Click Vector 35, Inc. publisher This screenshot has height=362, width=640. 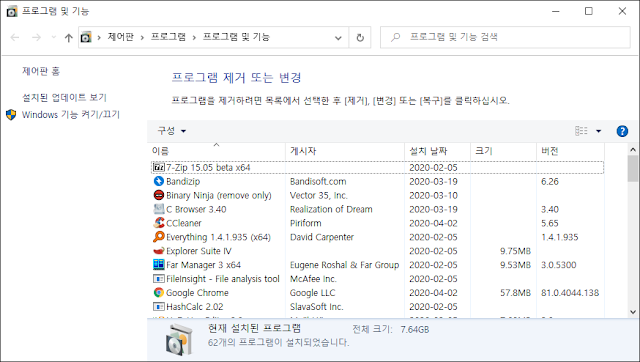[x=319, y=195]
